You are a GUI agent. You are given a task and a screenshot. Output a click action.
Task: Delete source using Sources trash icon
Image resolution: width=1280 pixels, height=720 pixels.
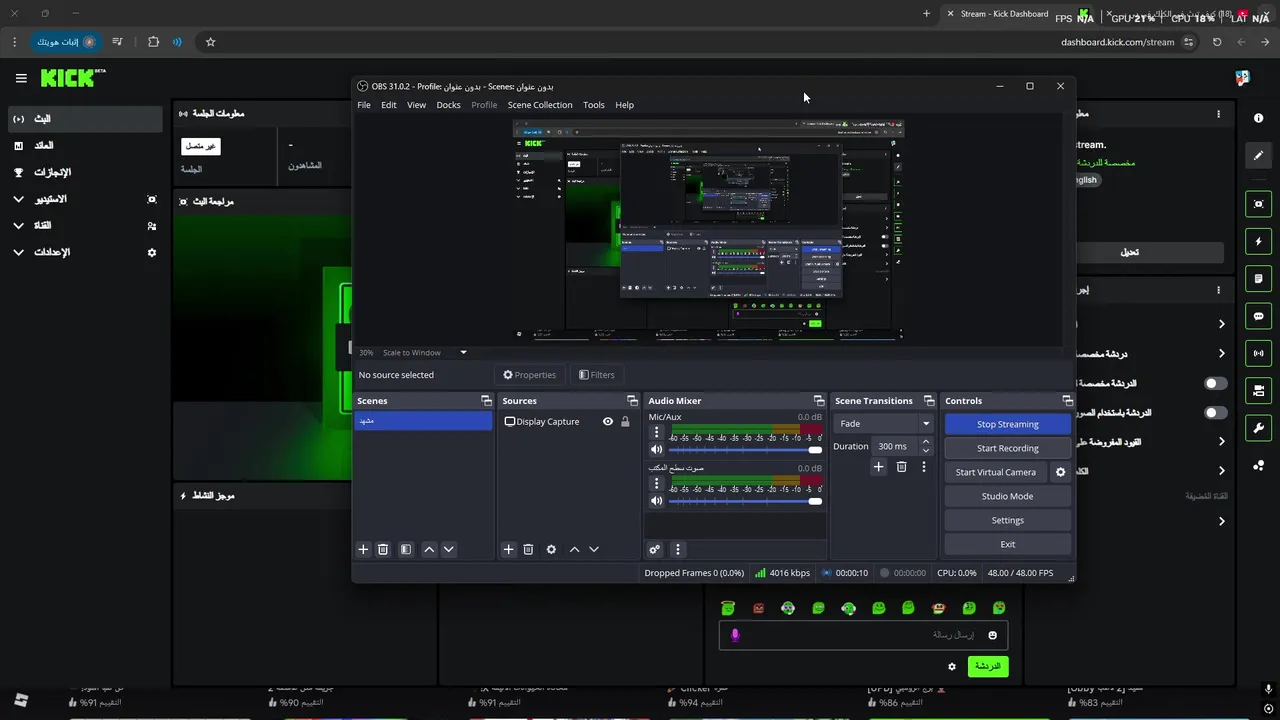[528, 549]
